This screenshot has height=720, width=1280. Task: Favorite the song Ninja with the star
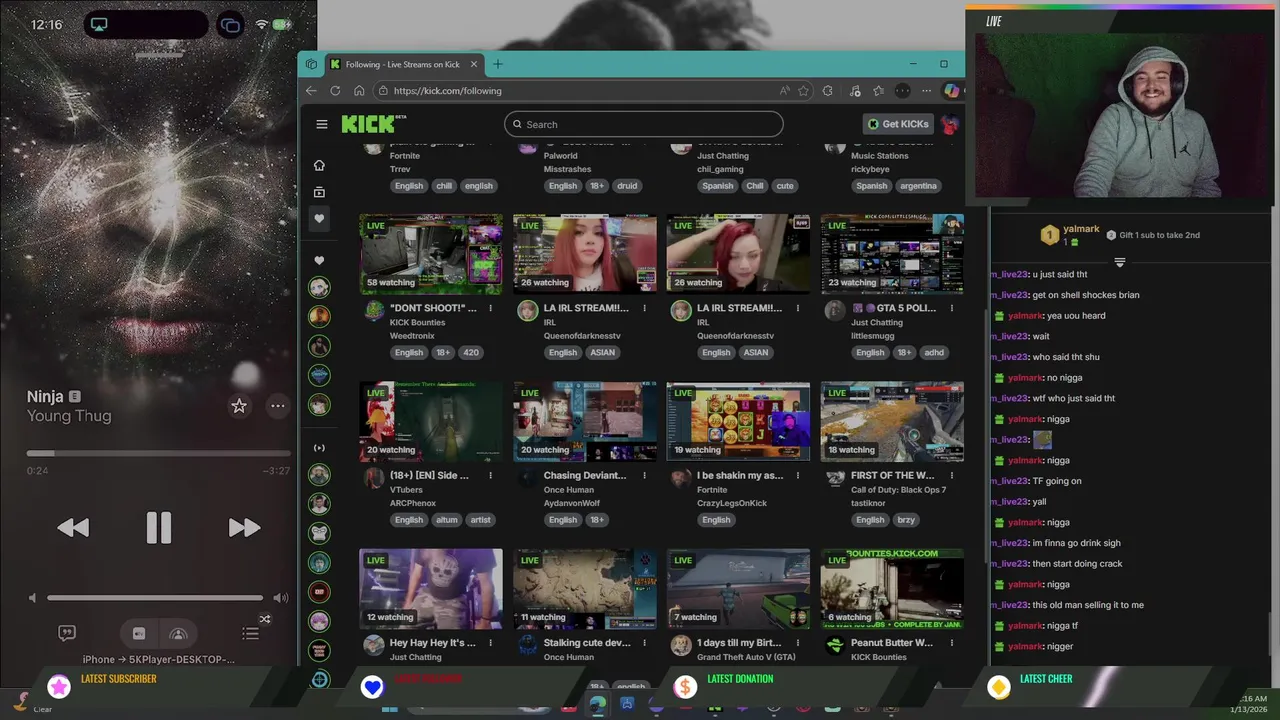pos(239,405)
